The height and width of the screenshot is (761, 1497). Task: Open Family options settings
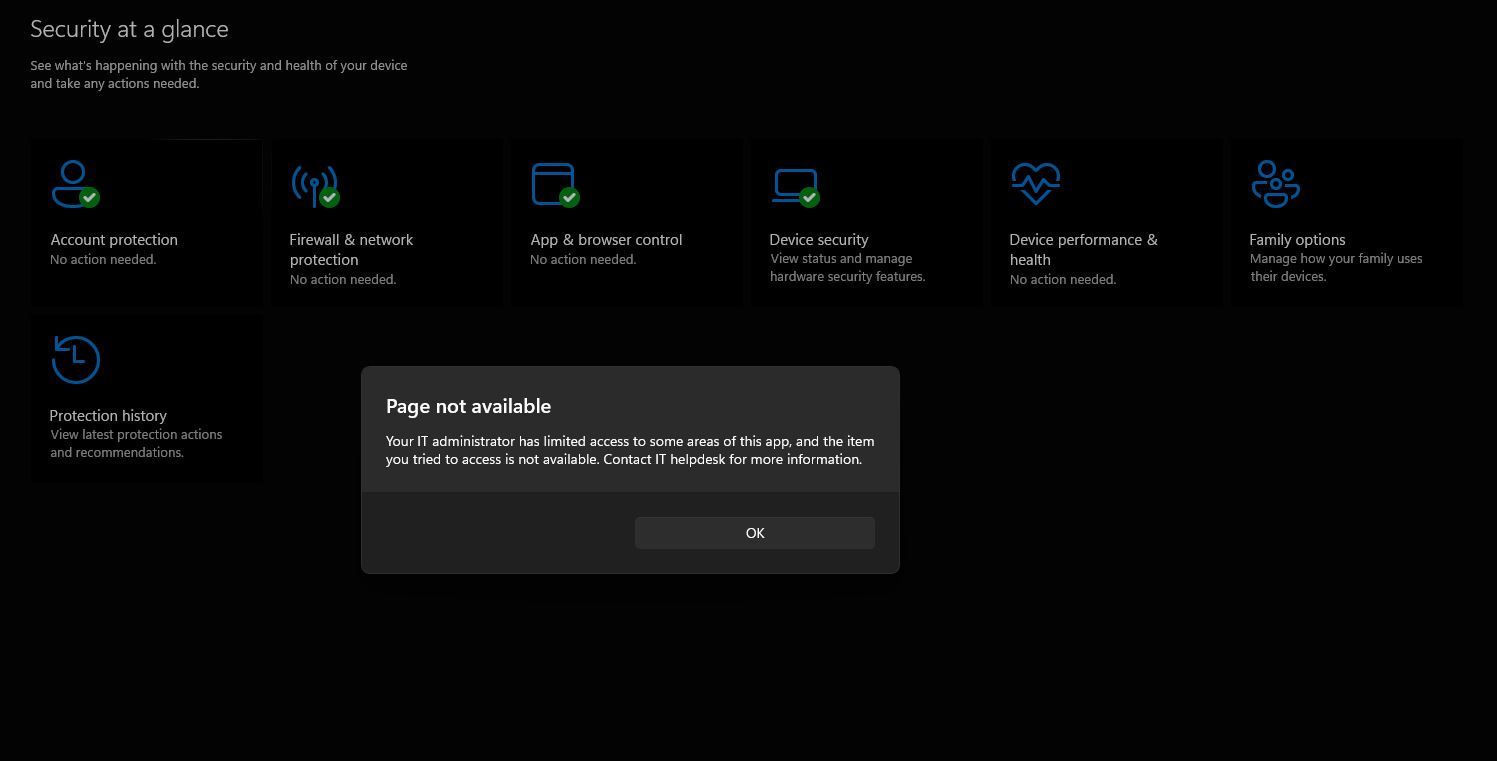coord(1346,222)
